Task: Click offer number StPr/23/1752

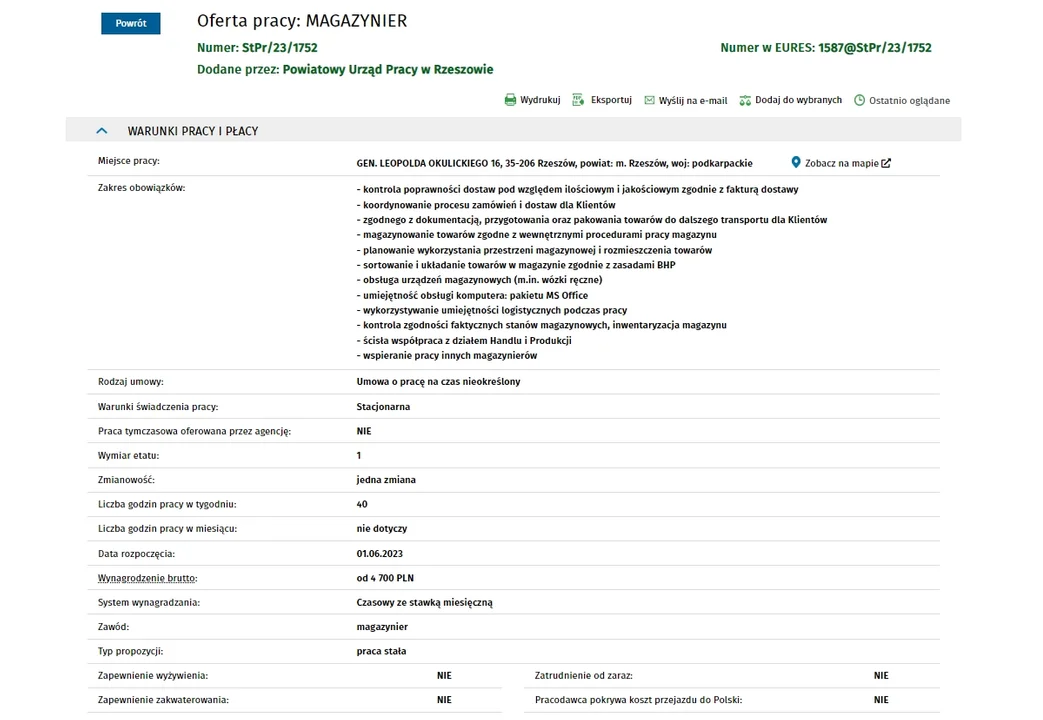Action: 279,48
